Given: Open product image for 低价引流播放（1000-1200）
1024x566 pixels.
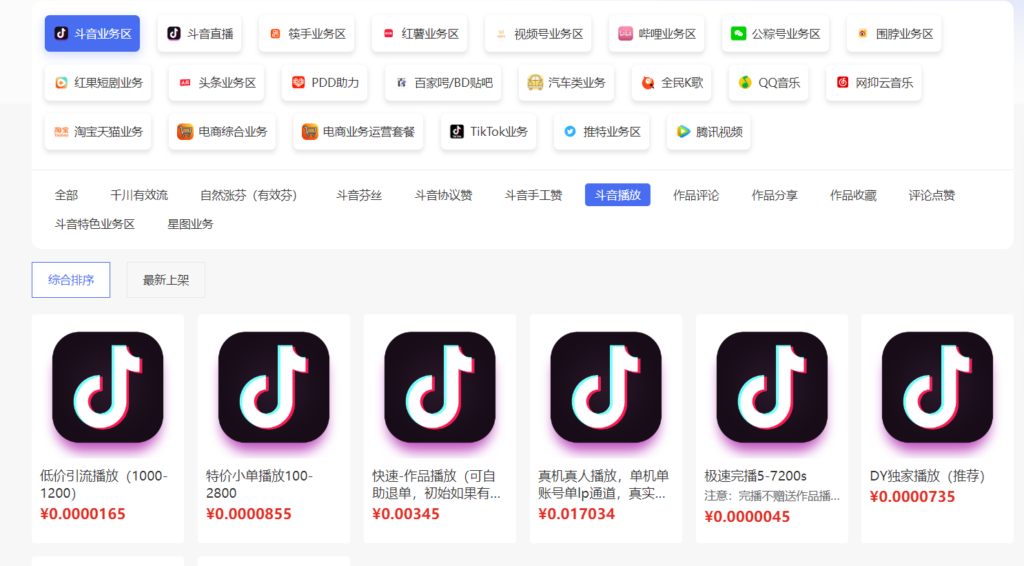Looking at the screenshot, I should [108, 387].
